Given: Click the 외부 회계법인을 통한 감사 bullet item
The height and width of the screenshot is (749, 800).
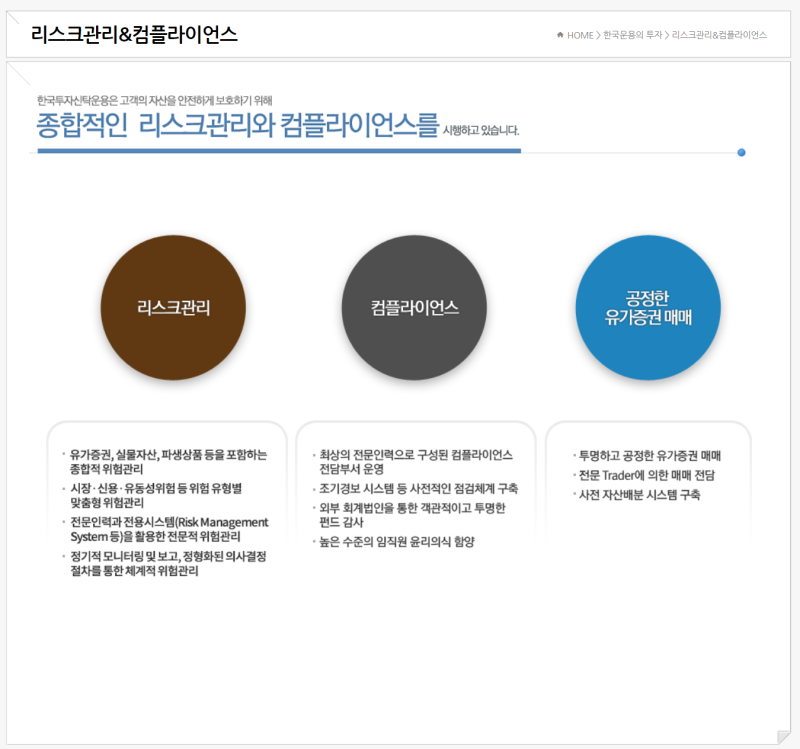Looking at the screenshot, I should 412,515.
